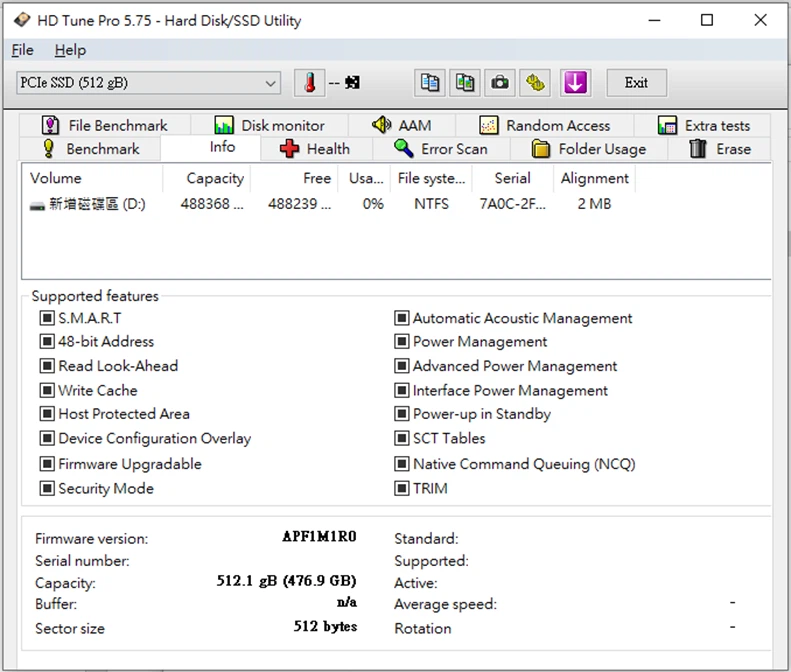
Task: Click the 0% usage cell
Action: 373,204
